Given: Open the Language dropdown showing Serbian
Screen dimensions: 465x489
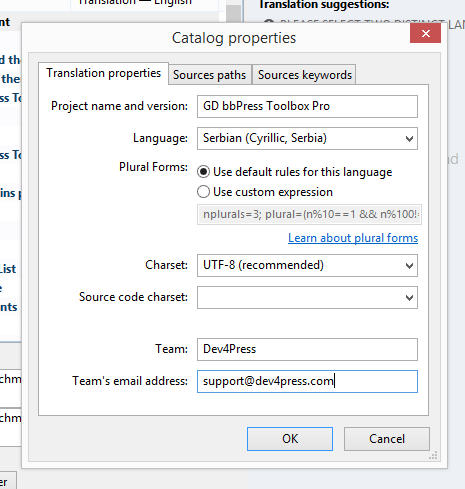Looking at the screenshot, I should click(x=307, y=138).
